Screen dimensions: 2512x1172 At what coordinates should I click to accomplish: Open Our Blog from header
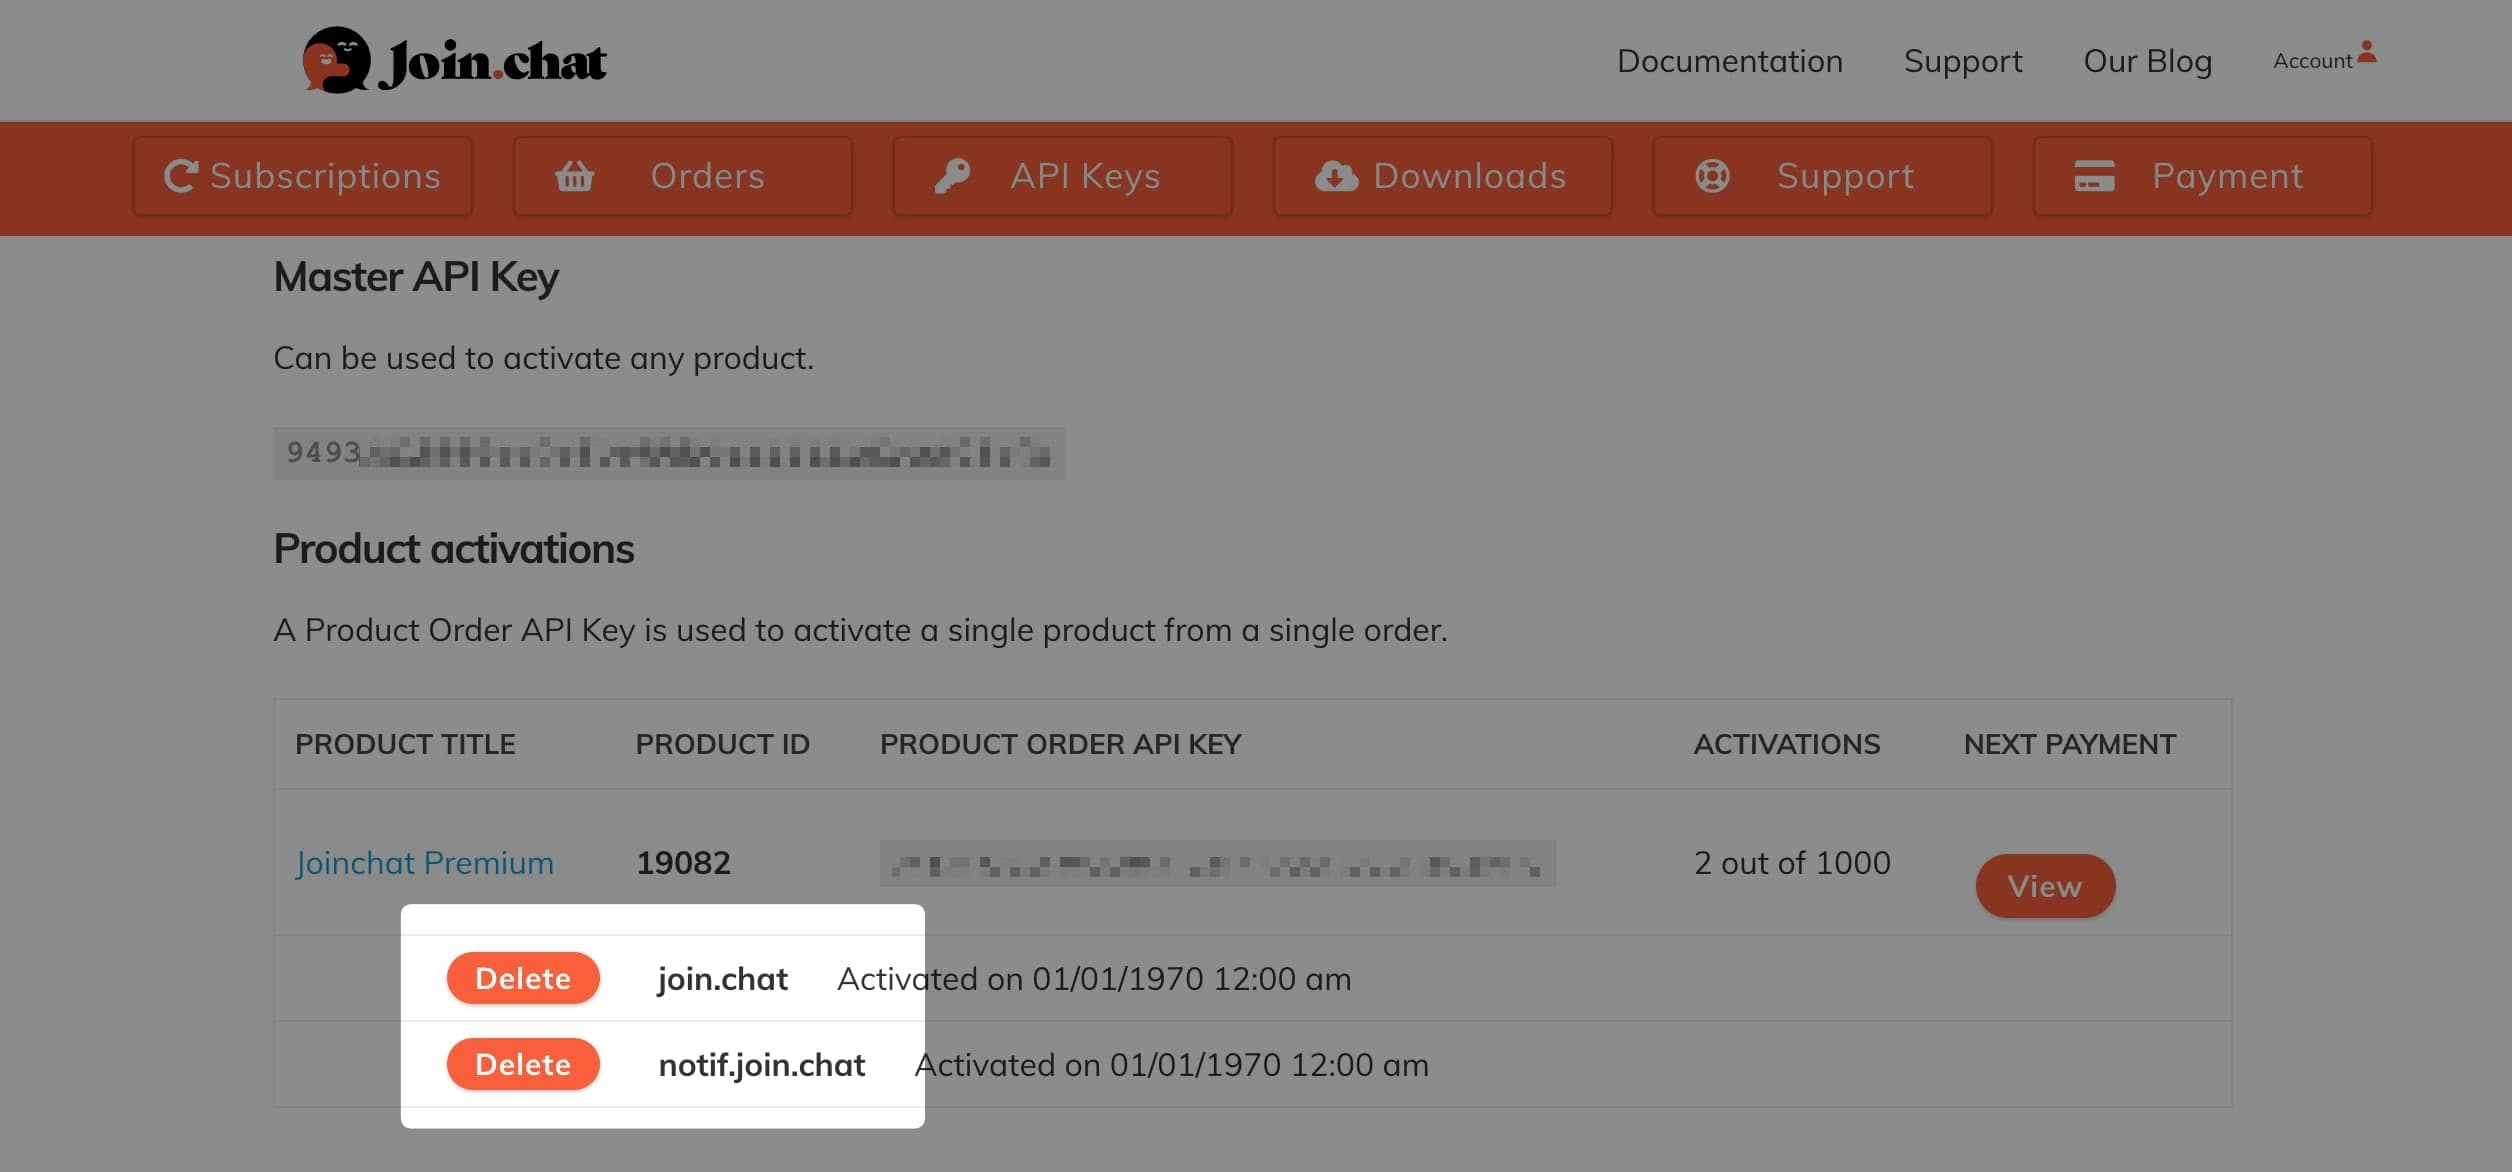coord(2147,61)
